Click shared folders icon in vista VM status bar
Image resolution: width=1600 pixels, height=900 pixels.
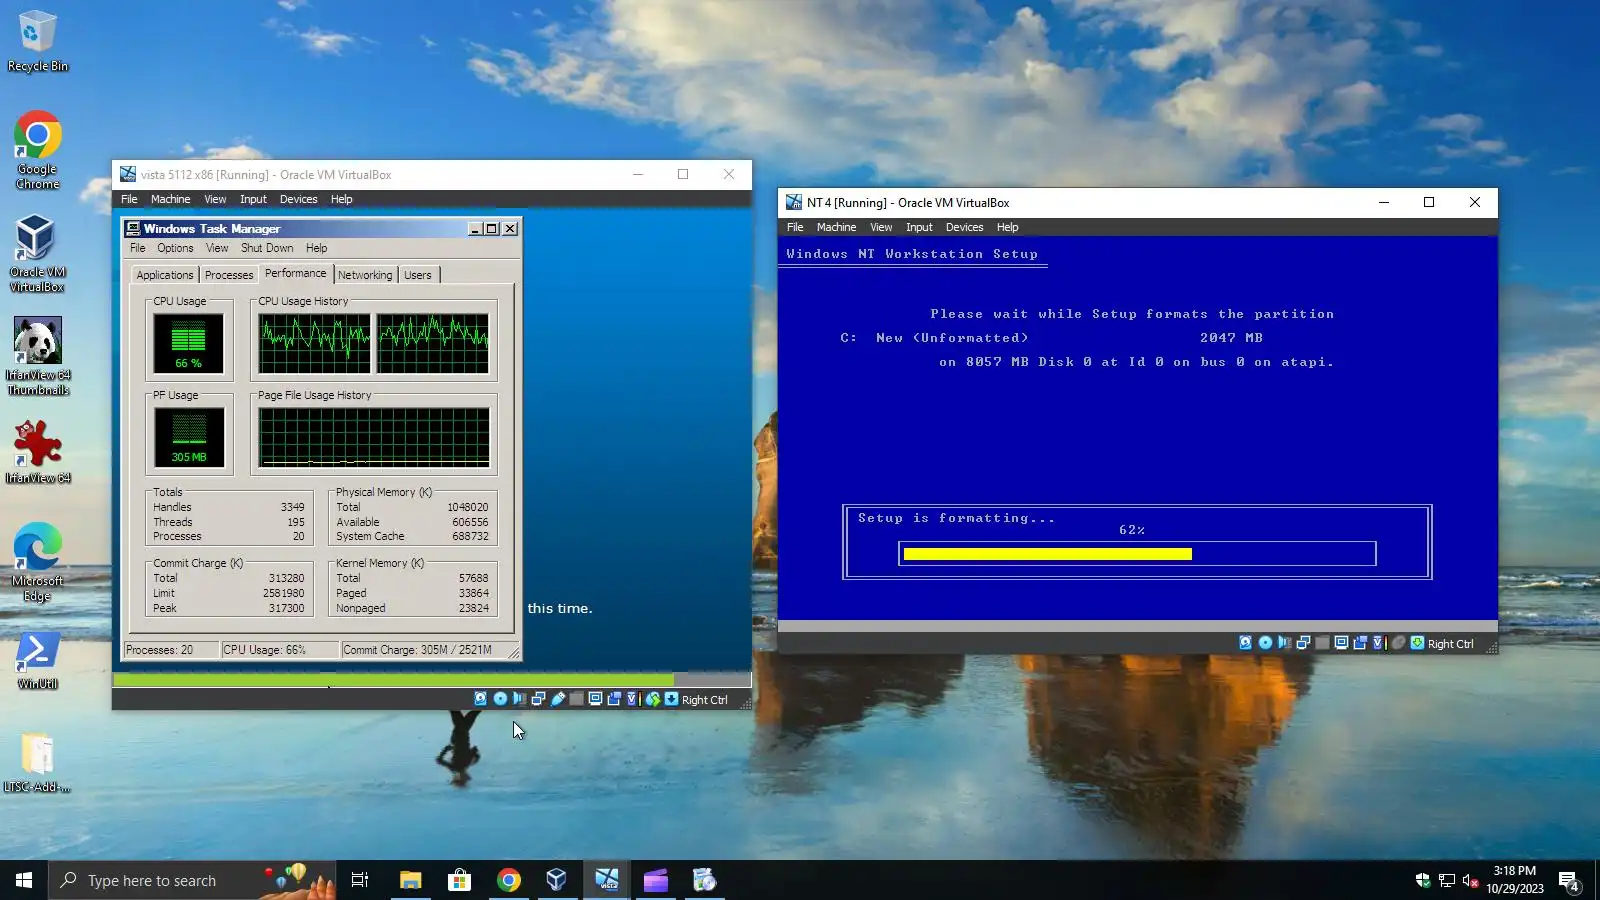click(576, 699)
